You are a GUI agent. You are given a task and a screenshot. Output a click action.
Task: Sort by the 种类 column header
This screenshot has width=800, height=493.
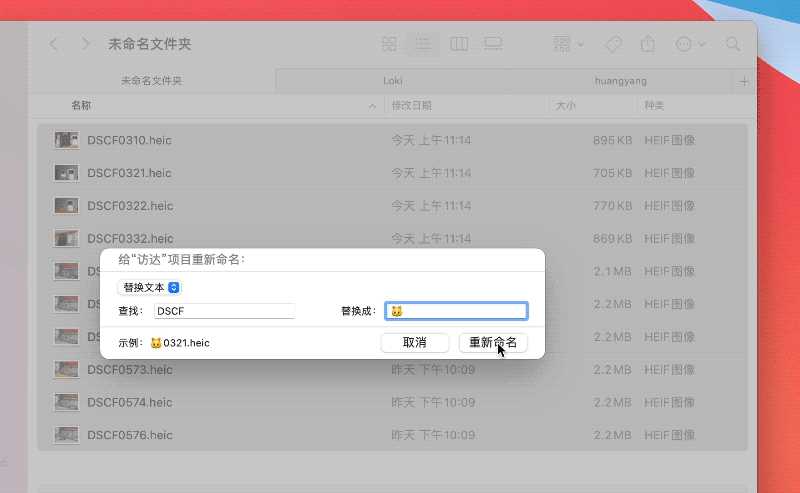click(654, 106)
